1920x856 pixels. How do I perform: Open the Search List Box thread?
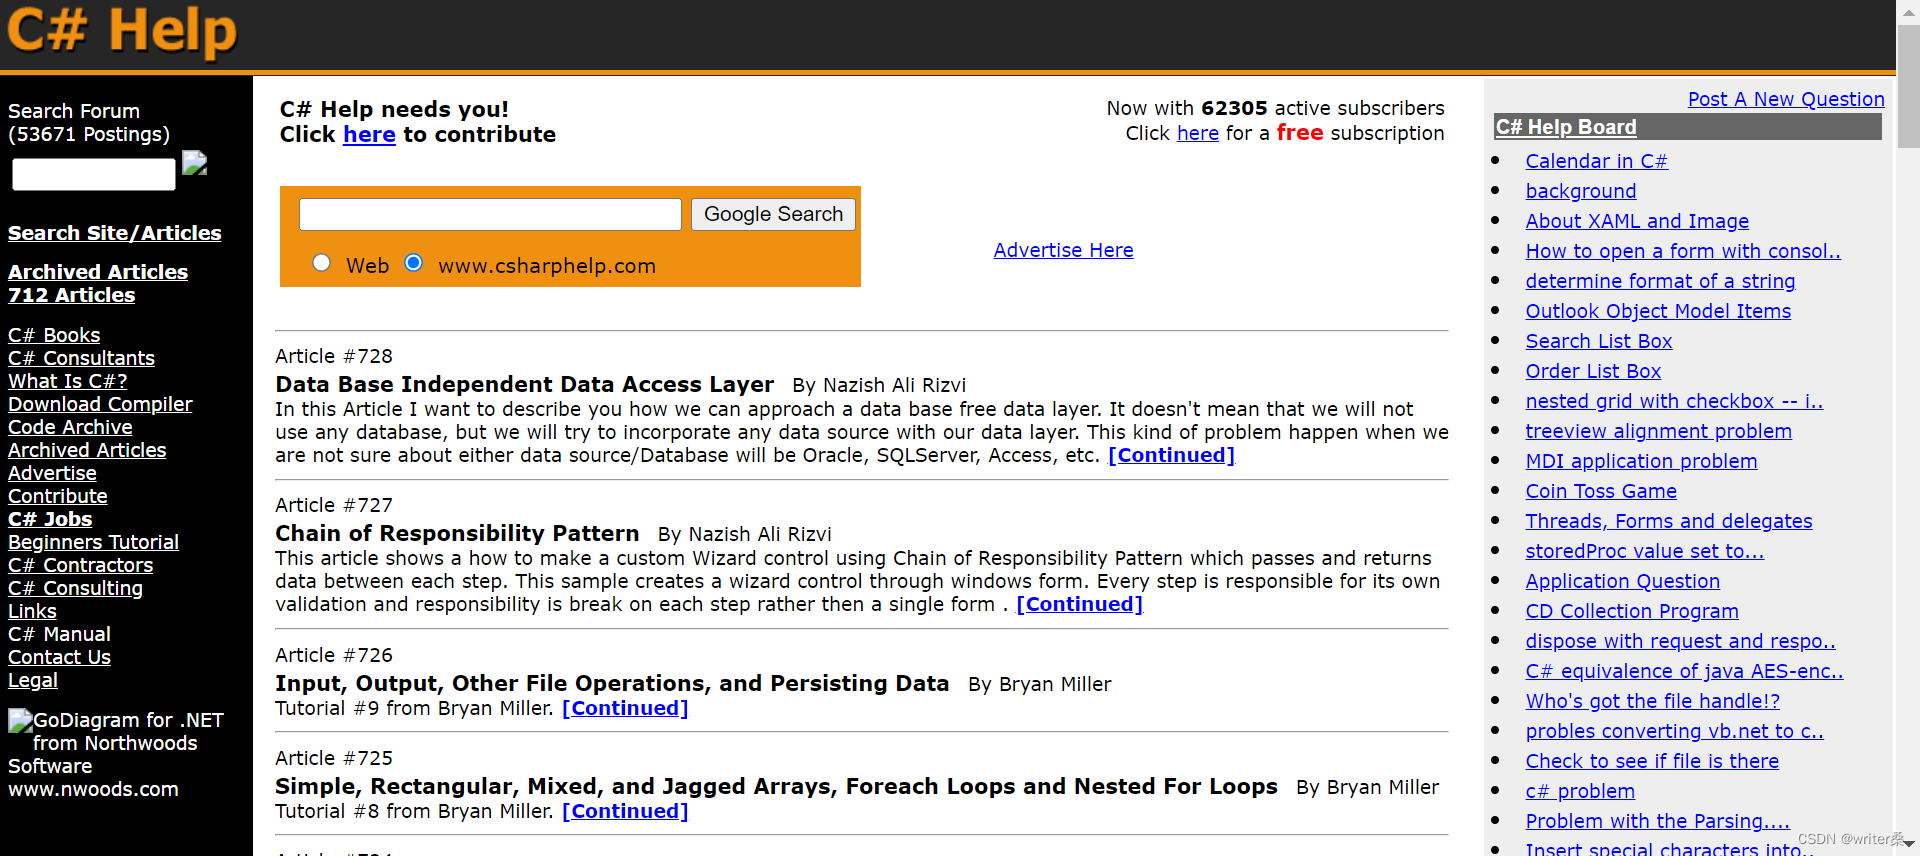click(1599, 341)
